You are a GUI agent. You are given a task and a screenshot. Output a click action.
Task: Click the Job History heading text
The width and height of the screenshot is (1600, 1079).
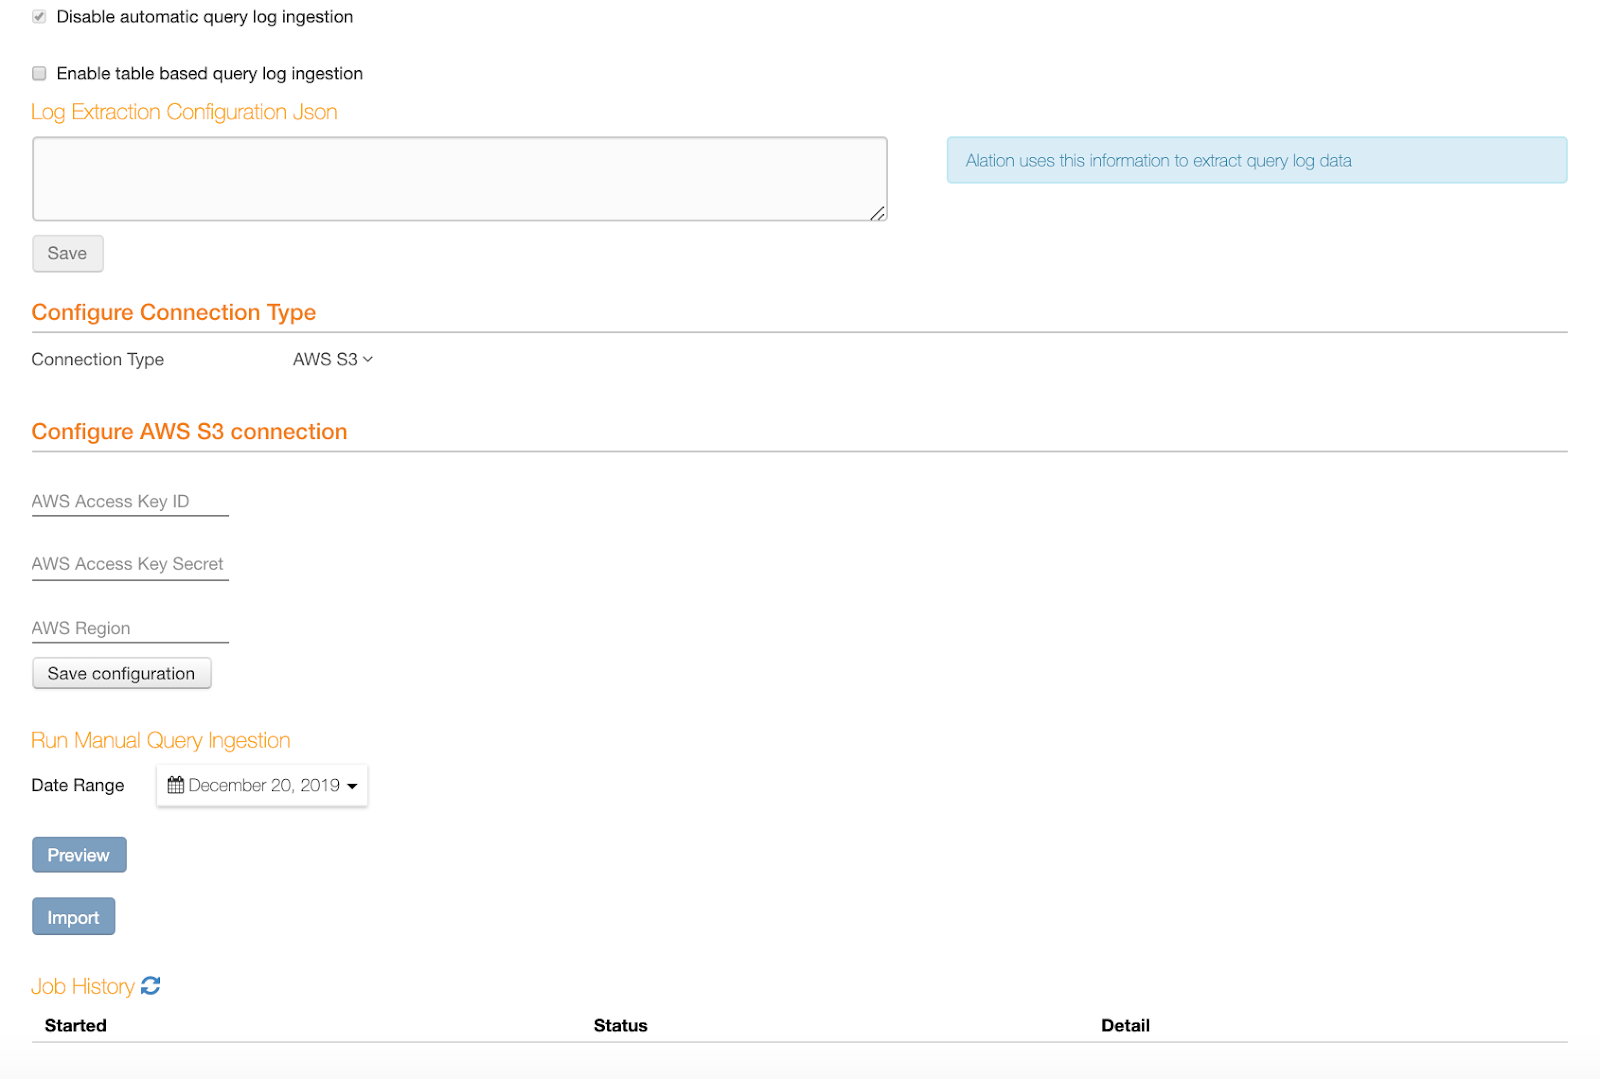click(x=83, y=986)
